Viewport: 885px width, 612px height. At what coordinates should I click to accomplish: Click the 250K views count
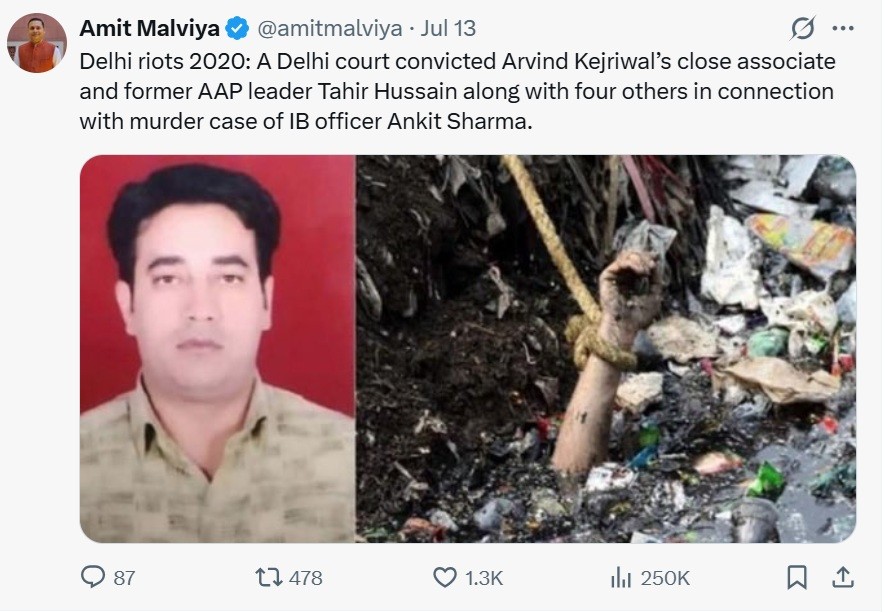pyautogui.click(x=665, y=578)
